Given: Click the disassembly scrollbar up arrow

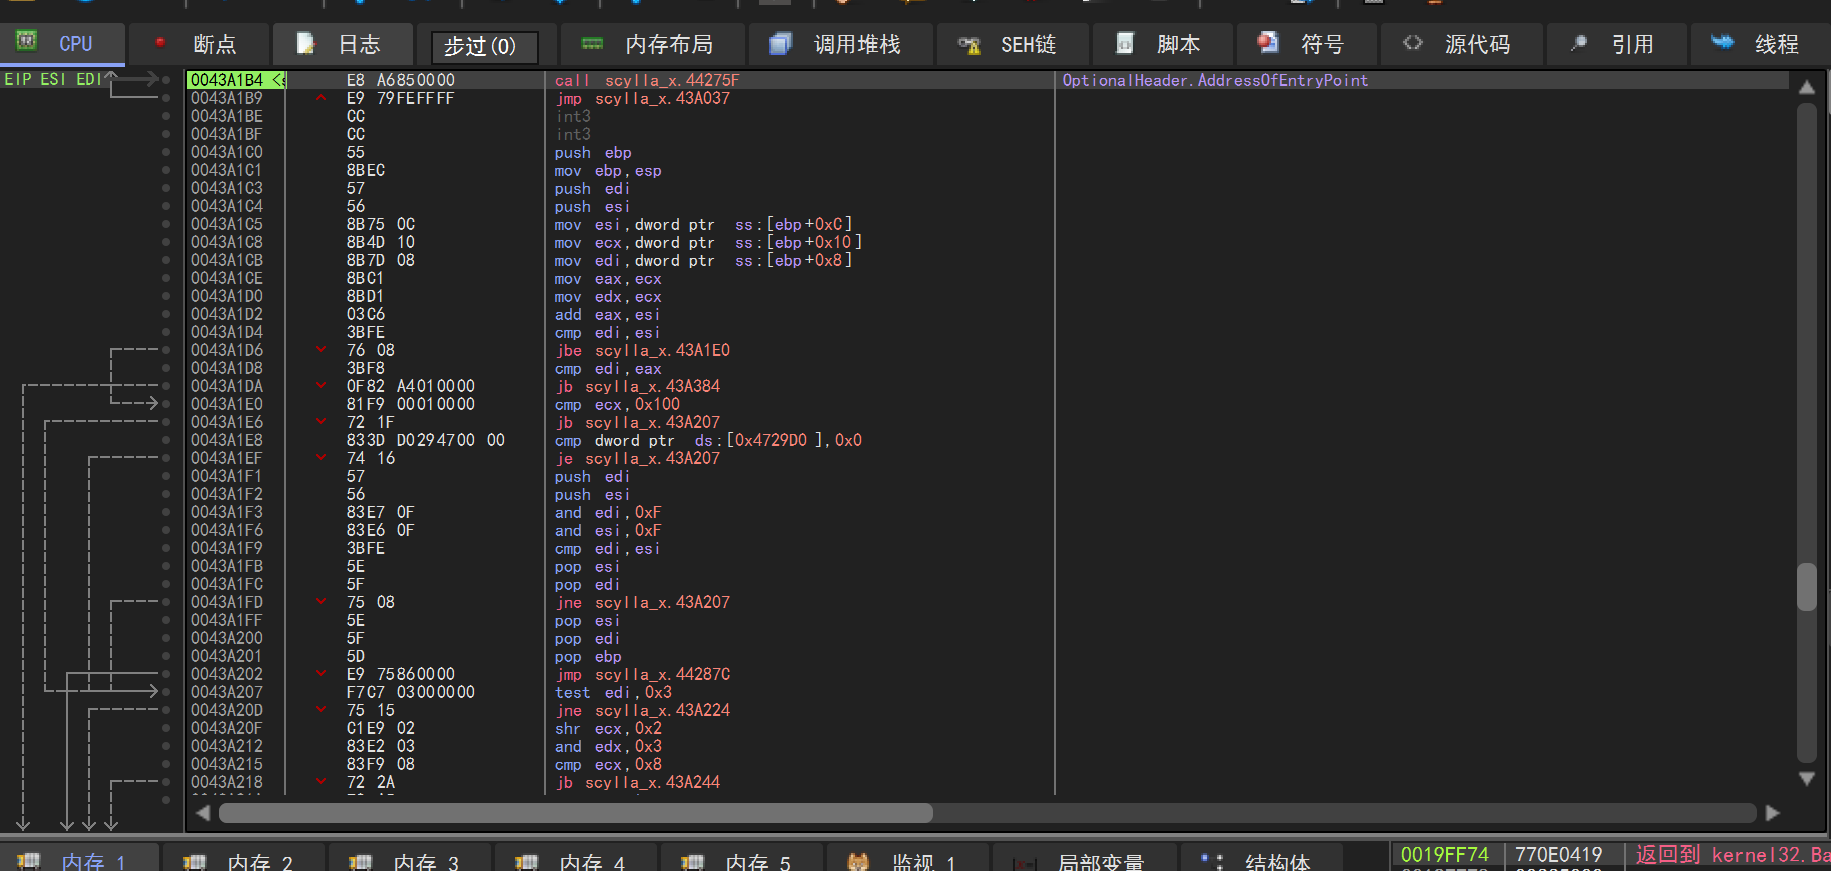Looking at the screenshot, I should (x=1806, y=88).
